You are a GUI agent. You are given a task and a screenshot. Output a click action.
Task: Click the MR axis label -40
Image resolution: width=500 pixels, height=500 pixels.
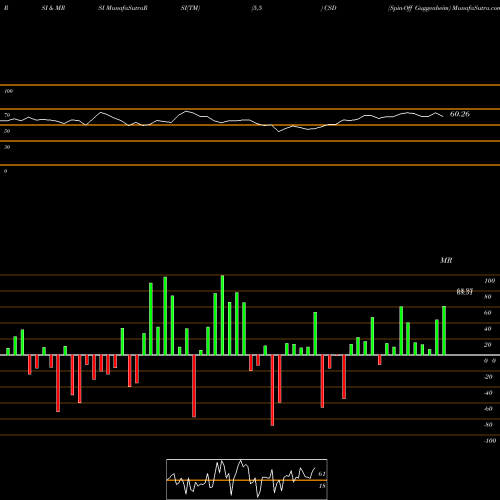[488, 393]
